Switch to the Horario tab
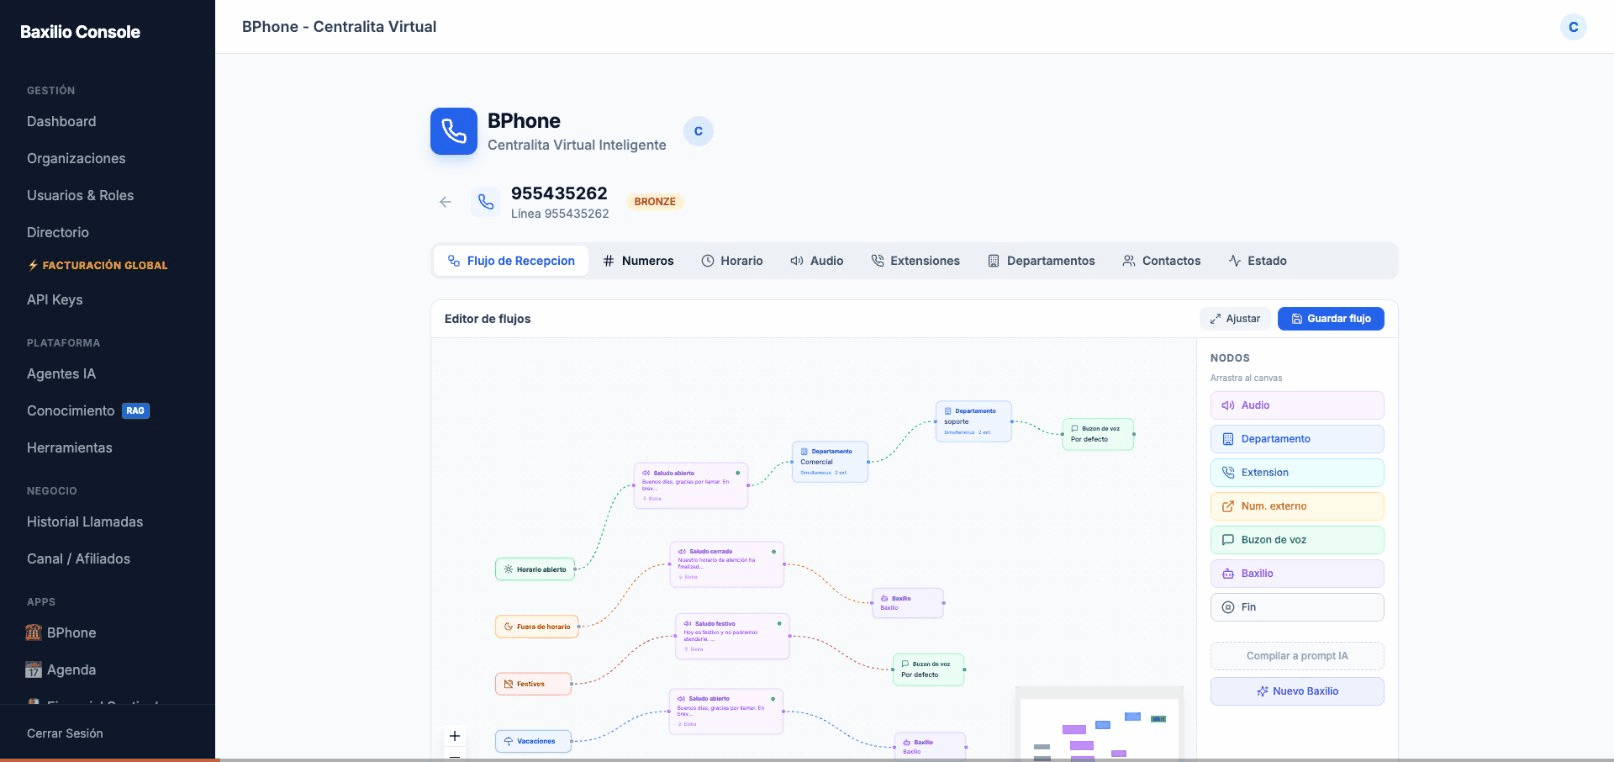The width and height of the screenshot is (1614, 762). coord(732,261)
